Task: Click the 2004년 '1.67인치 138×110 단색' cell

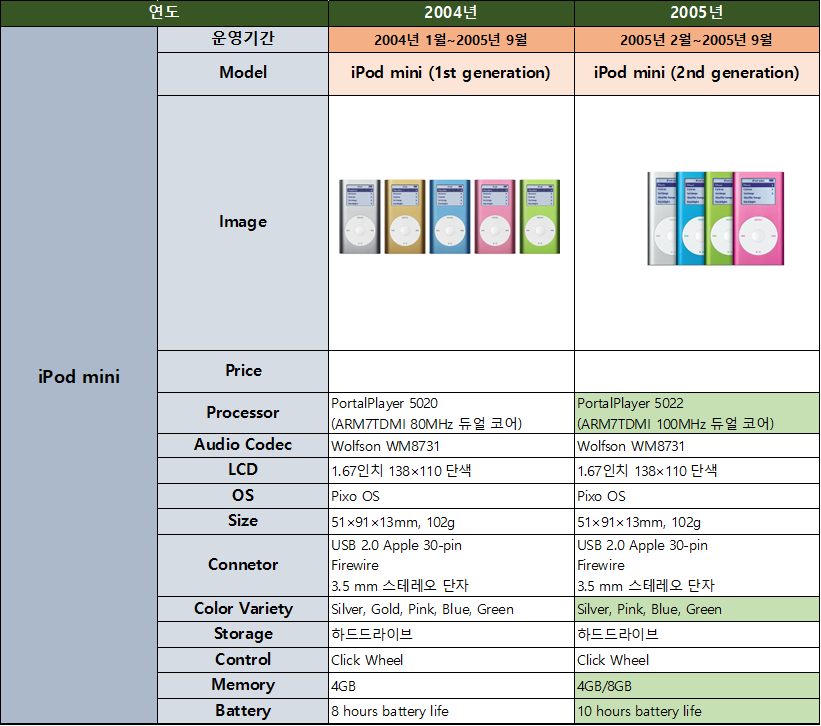Action: [451, 471]
